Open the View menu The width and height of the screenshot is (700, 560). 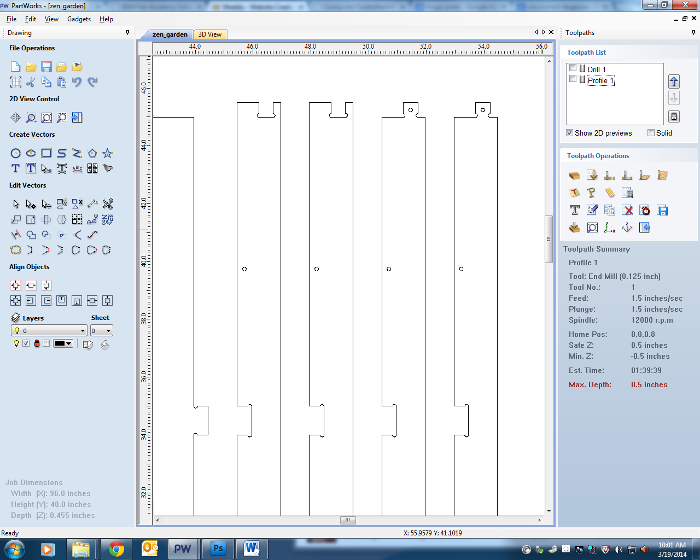[x=51, y=19]
